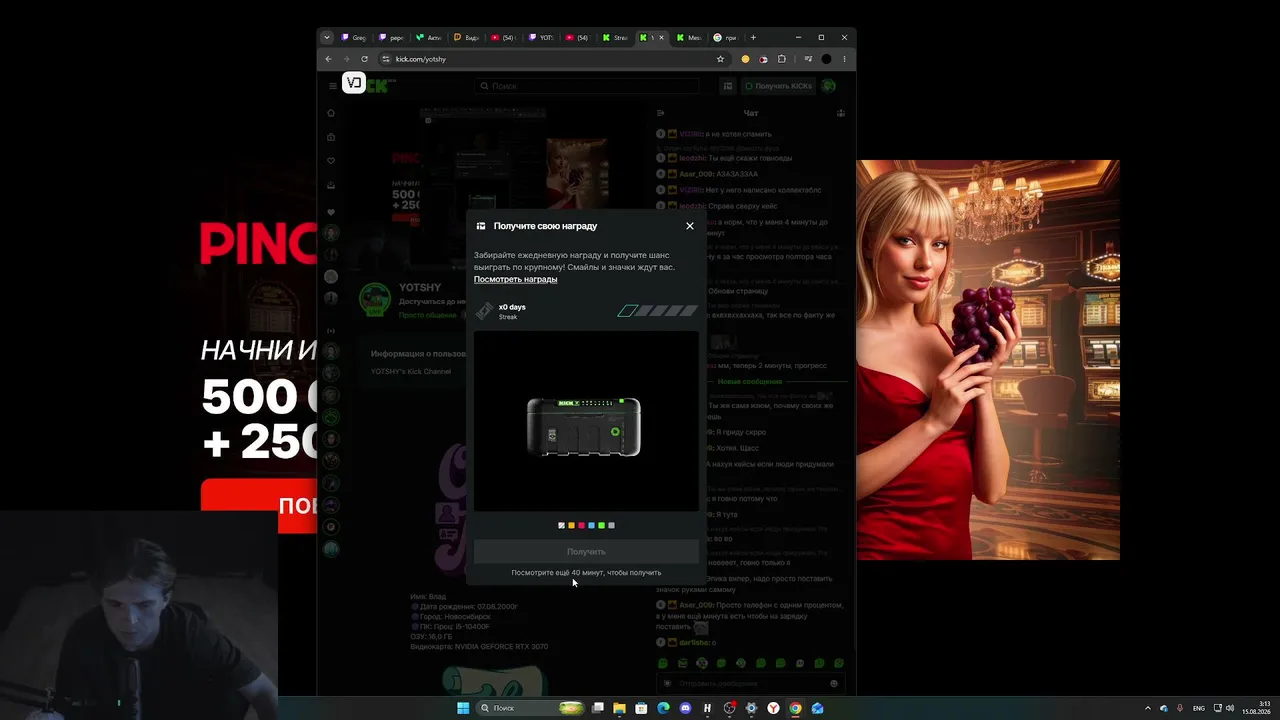This screenshot has height=720, width=1280.
Task: Close the daily reward dialog
Action: tap(690, 226)
